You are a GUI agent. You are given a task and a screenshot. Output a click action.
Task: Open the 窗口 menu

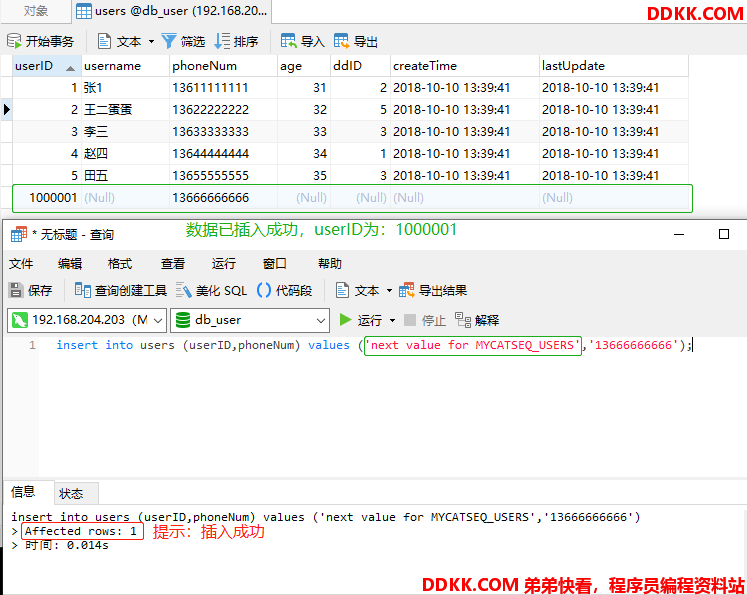[x=275, y=263]
